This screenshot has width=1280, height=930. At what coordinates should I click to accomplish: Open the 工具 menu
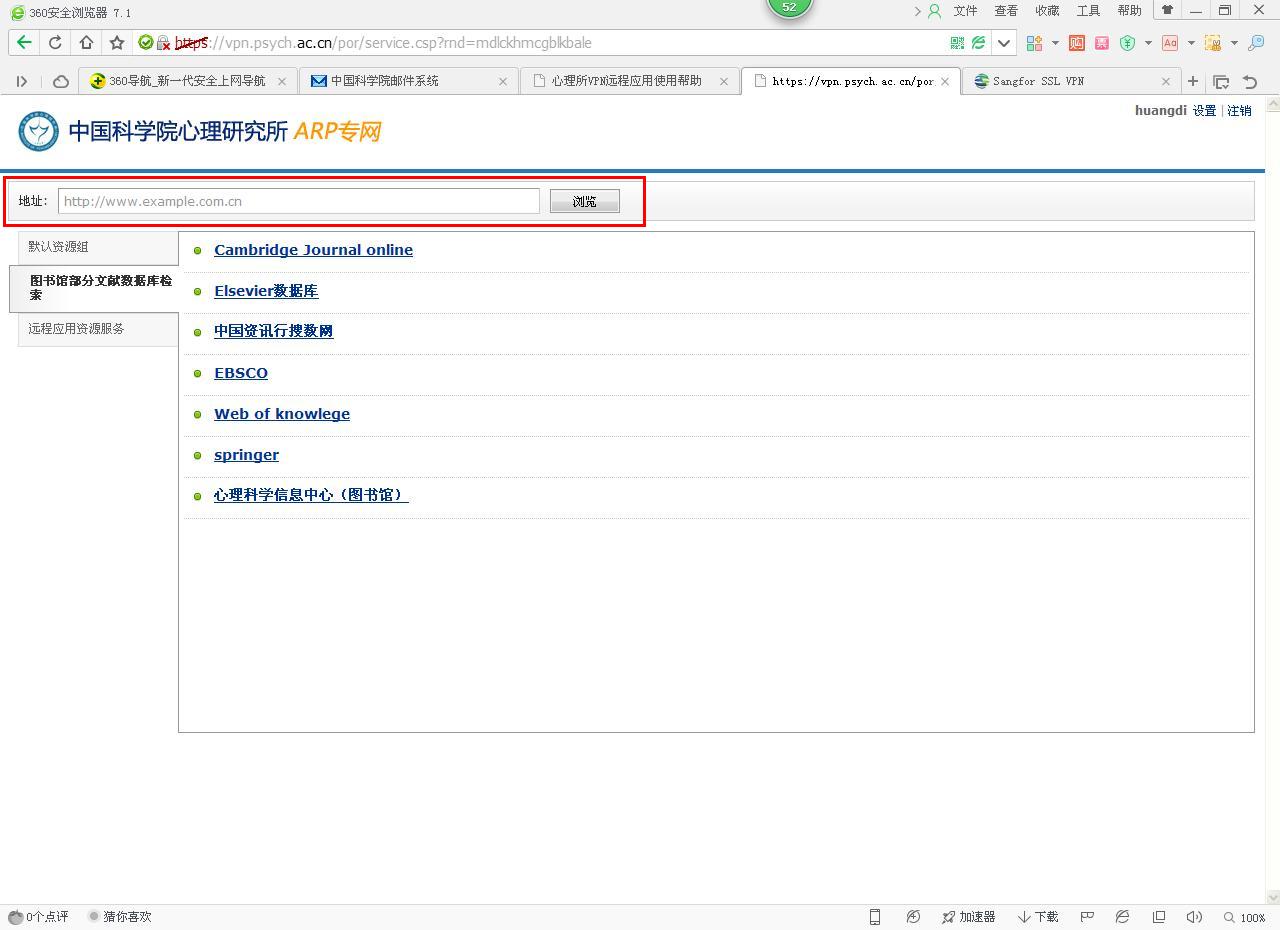[1088, 11]
